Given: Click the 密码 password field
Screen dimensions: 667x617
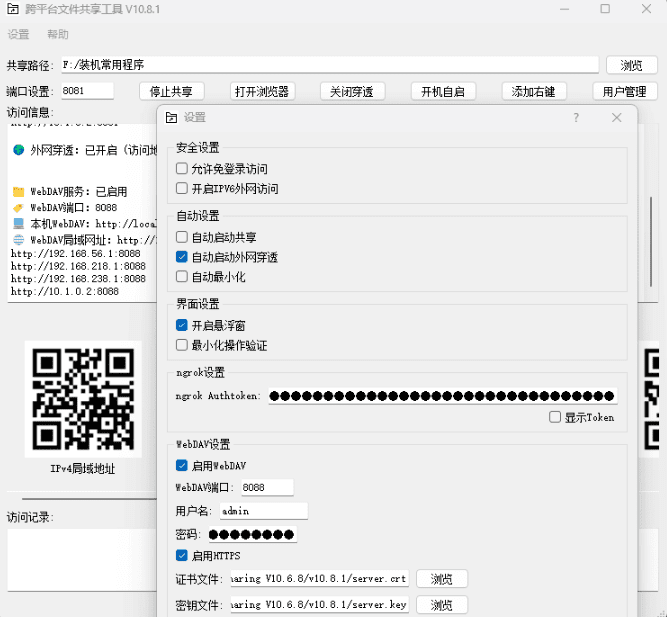Looking at the screenshot, I should 252,534.
